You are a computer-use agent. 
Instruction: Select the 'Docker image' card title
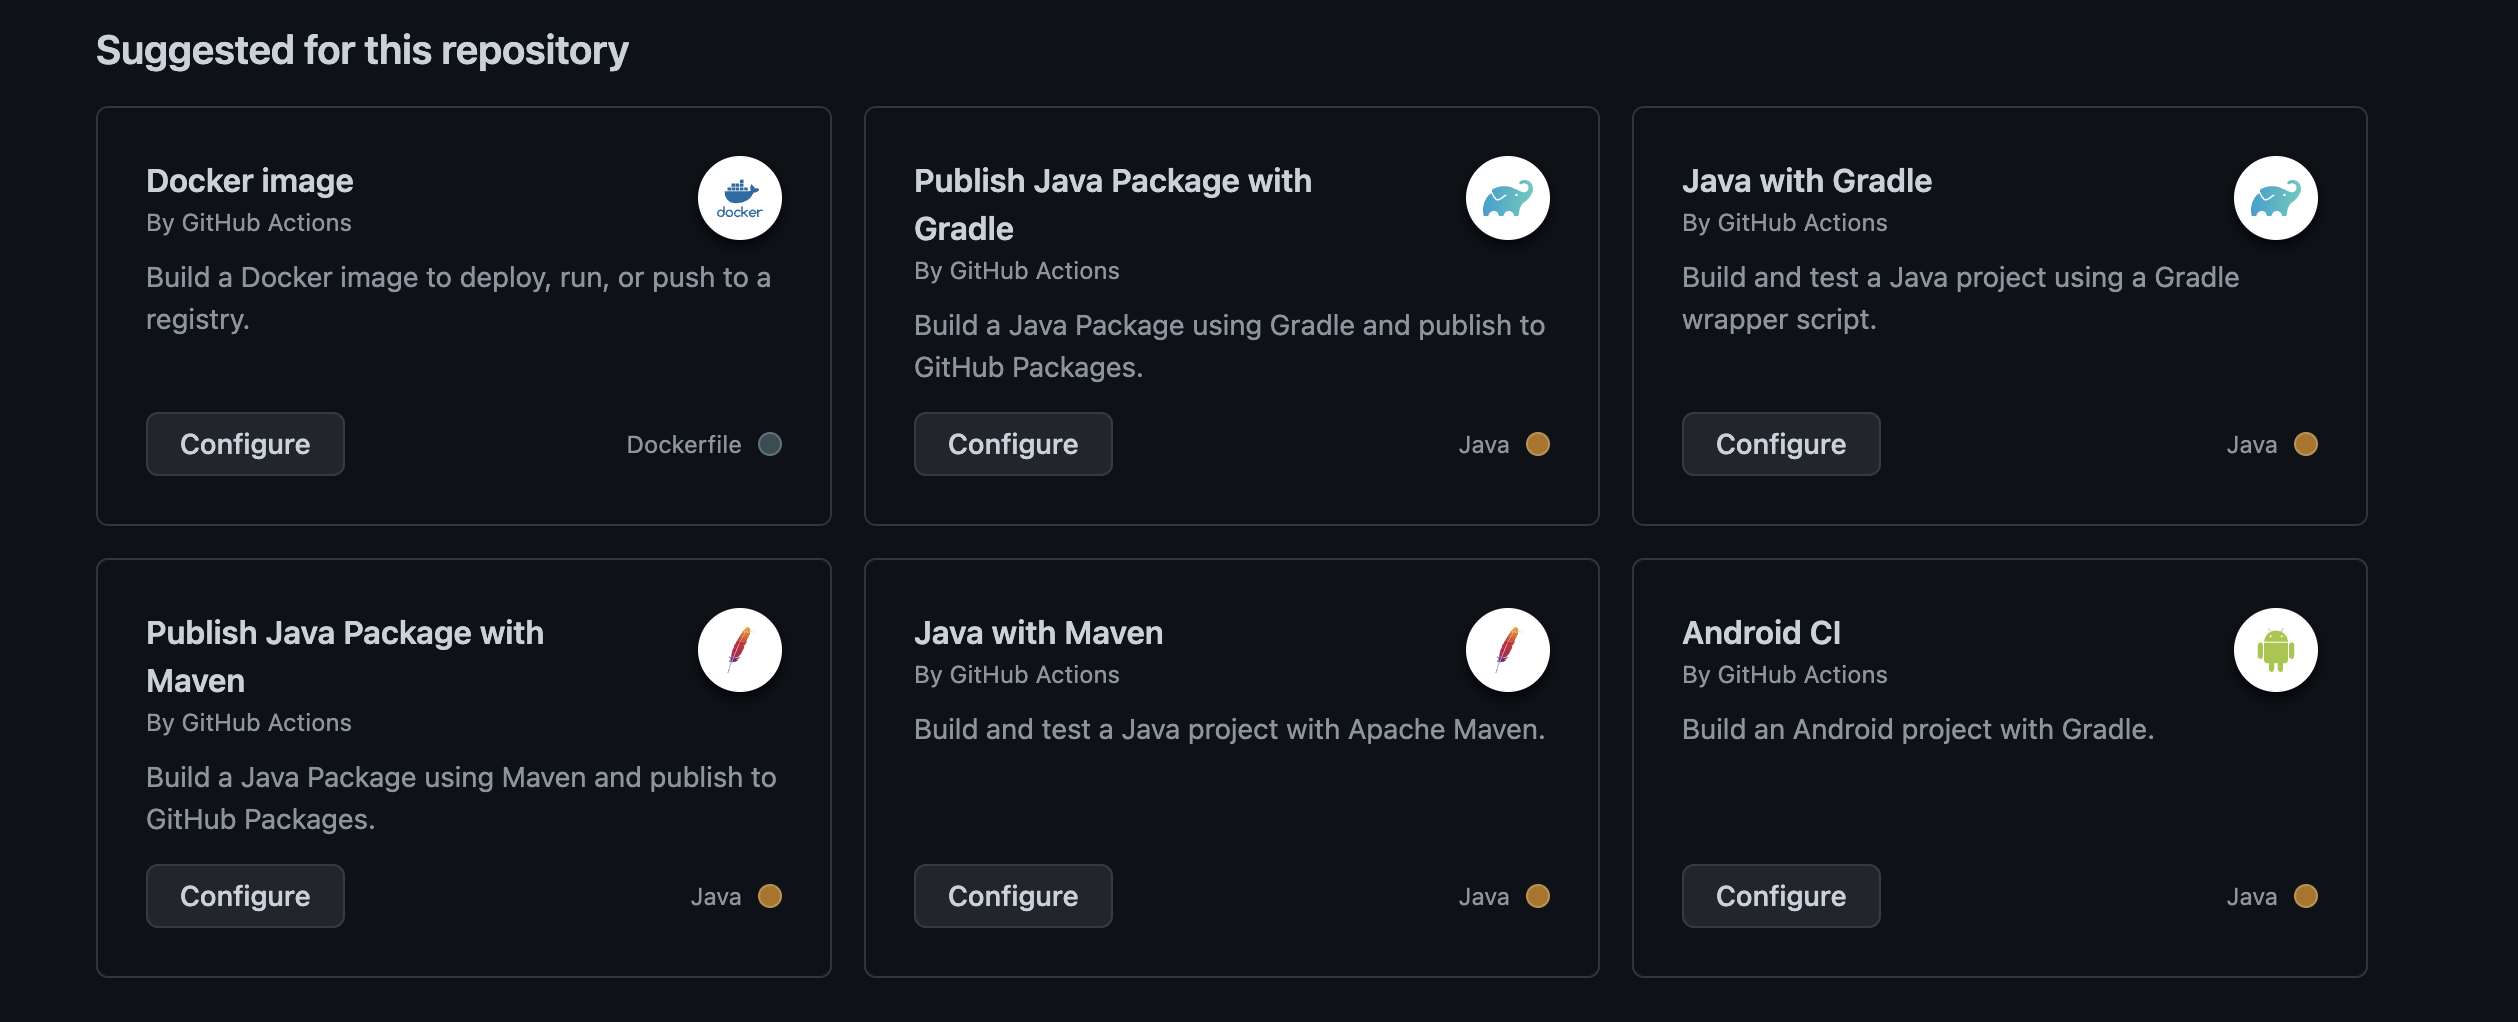pos(249,181)
